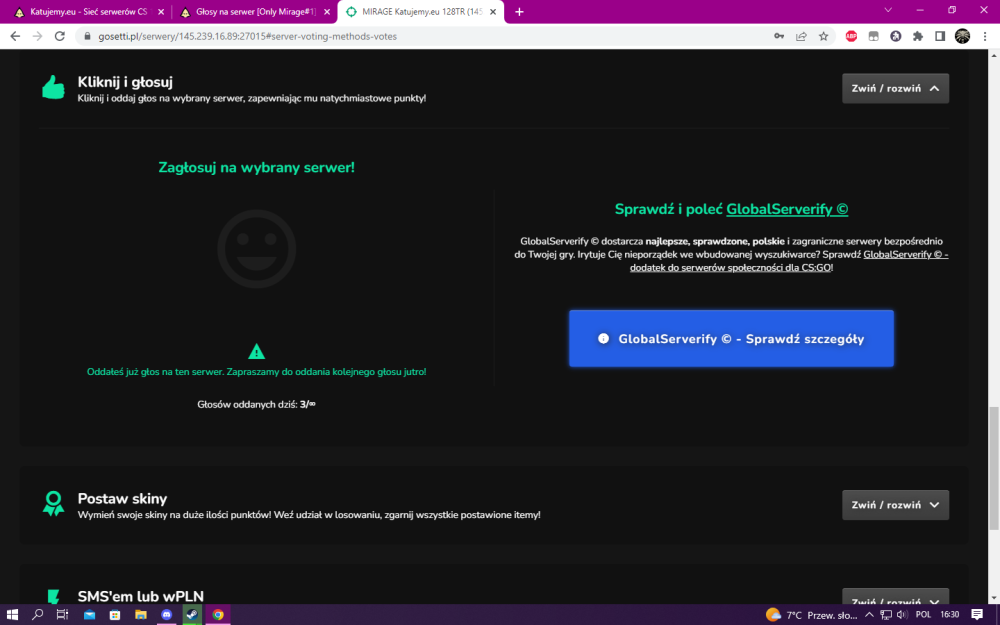This screenshot has height=625, width=1000.
Task: Click the Oddałeś już głos message
Action: [x=256, y=372]
